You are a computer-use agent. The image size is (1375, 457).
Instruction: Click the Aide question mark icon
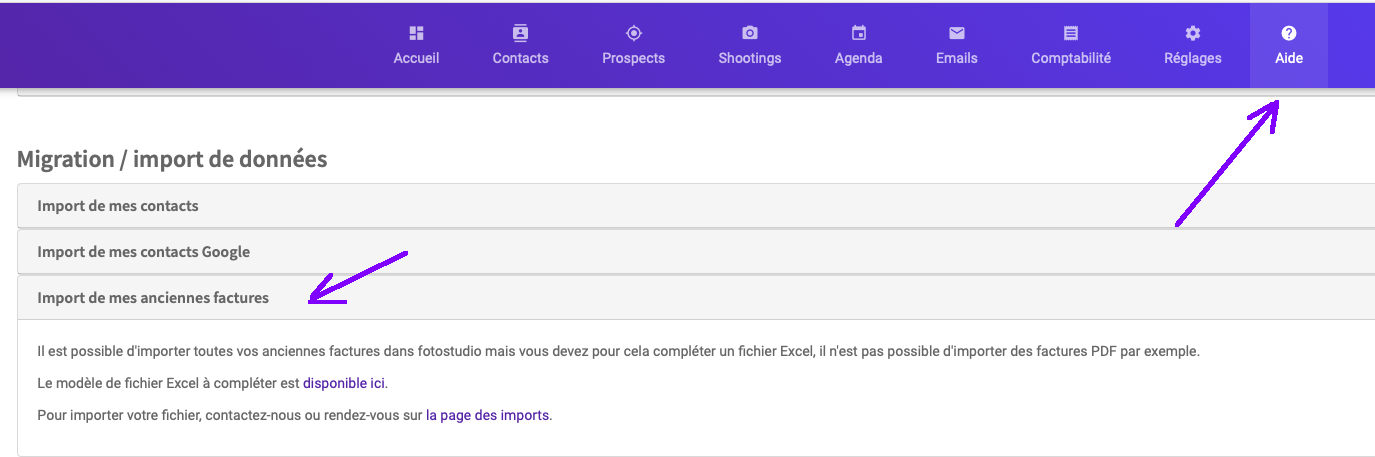pos(1289,33)
